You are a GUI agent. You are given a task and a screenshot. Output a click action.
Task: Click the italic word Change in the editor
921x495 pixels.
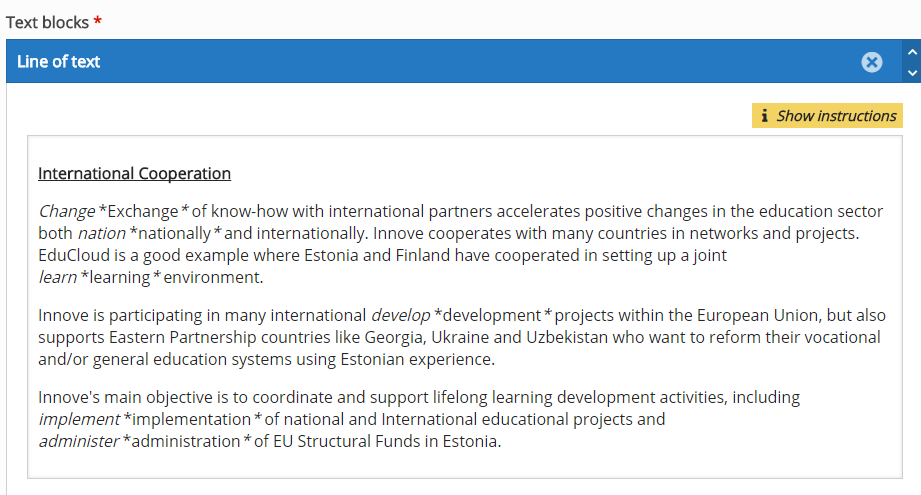point(66,211)
